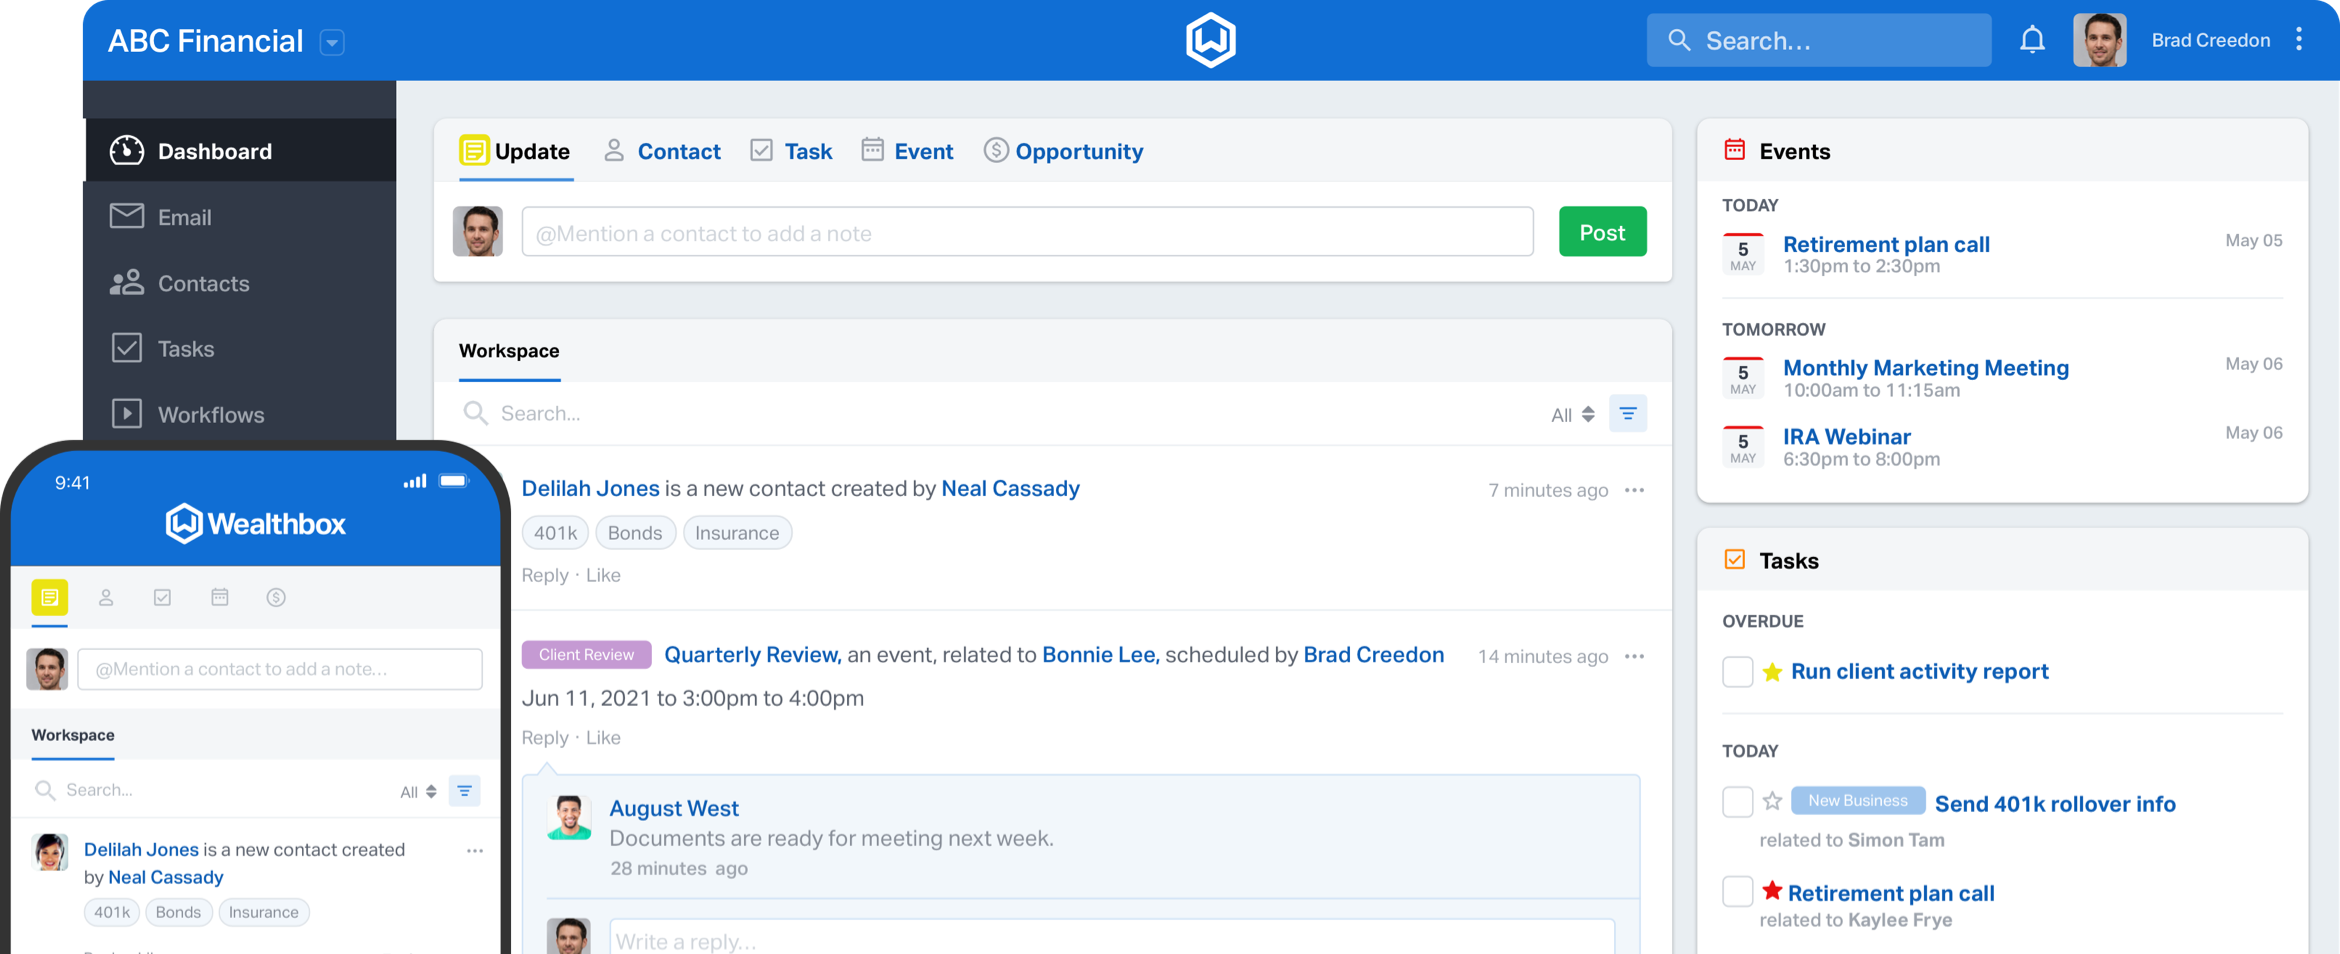The image size is (2340, 954).
Task: Like the Quarterly Review post
Action: pyautogui.click(x=603, y=737)
